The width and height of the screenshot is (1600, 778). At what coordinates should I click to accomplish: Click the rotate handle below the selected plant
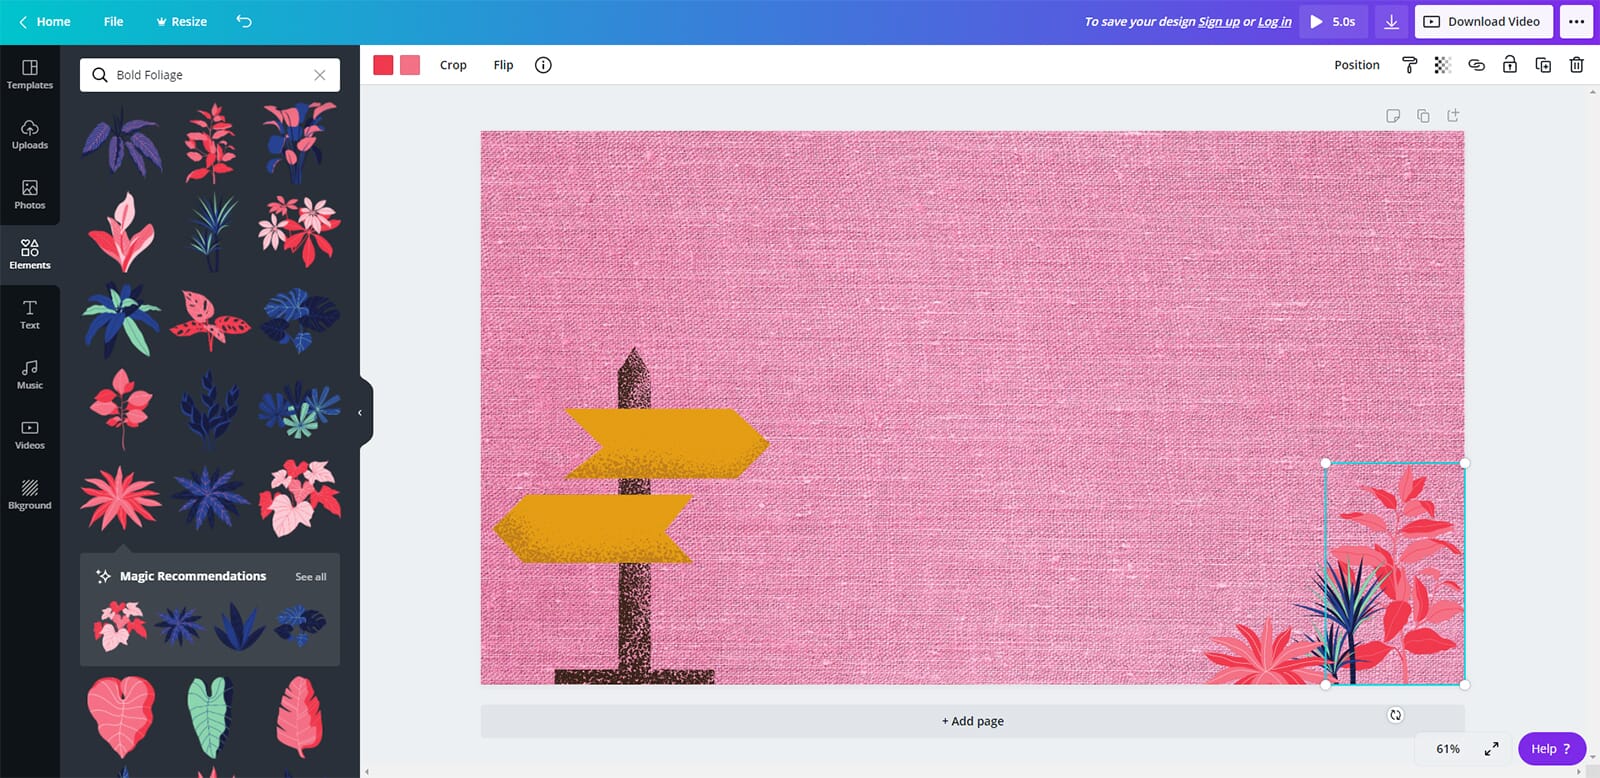(x=1396, y=715)
